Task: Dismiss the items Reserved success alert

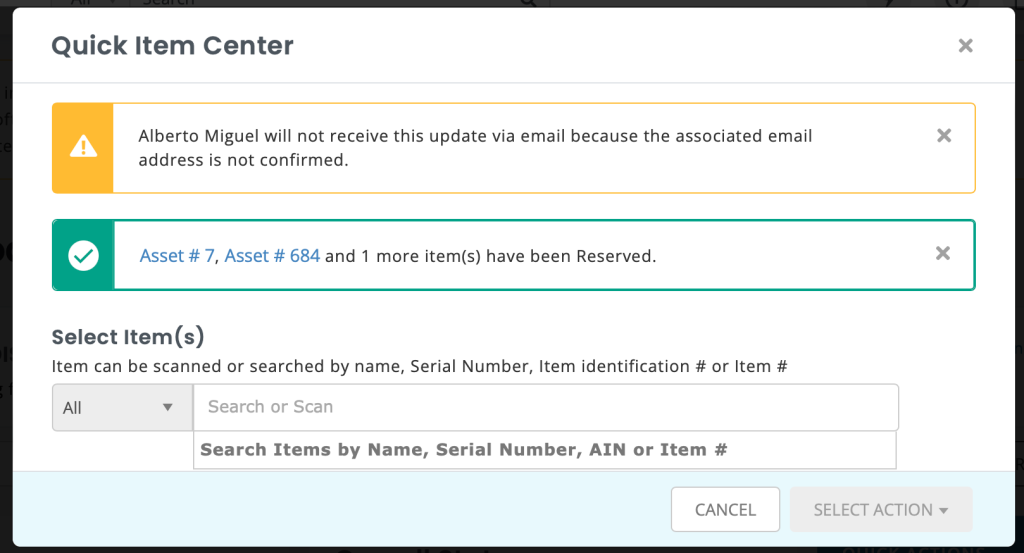Action: tap(942, 253)
